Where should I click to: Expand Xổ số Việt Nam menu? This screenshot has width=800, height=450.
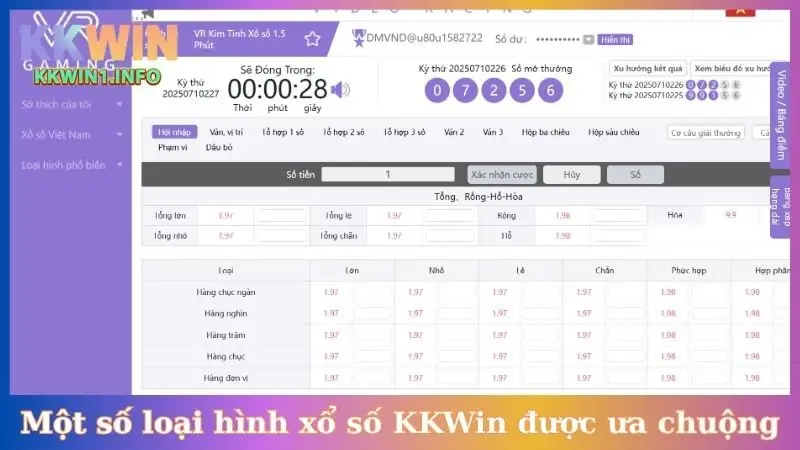click(70, 135)
